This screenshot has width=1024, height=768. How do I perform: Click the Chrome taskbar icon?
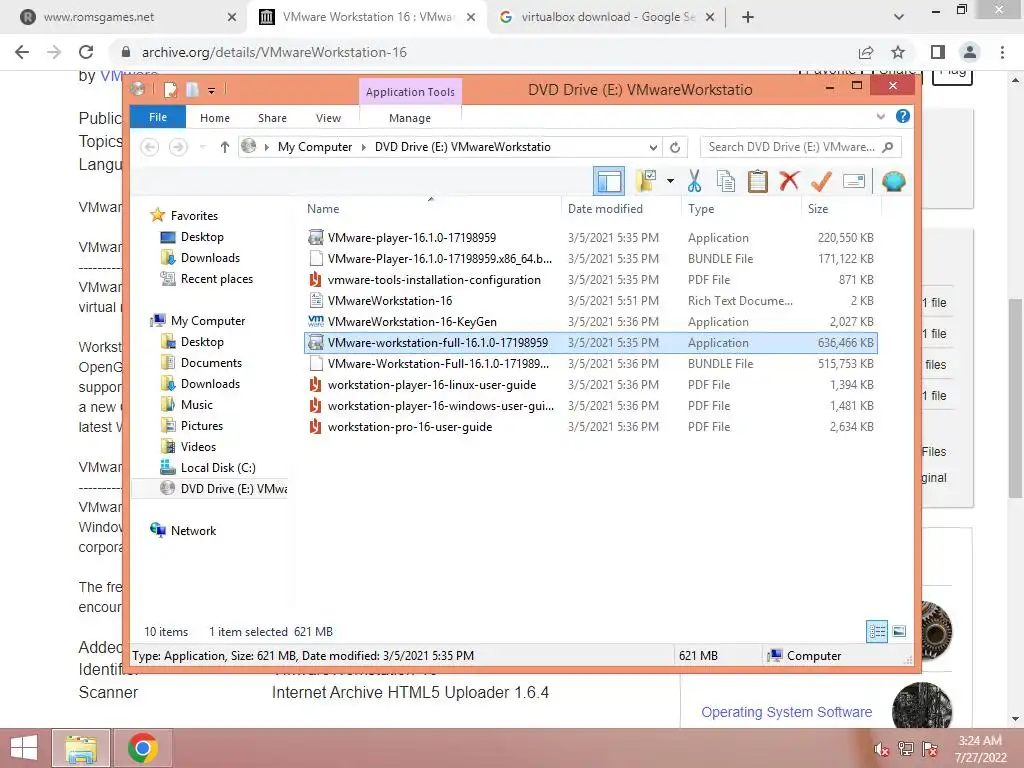[x=142, y=748]
